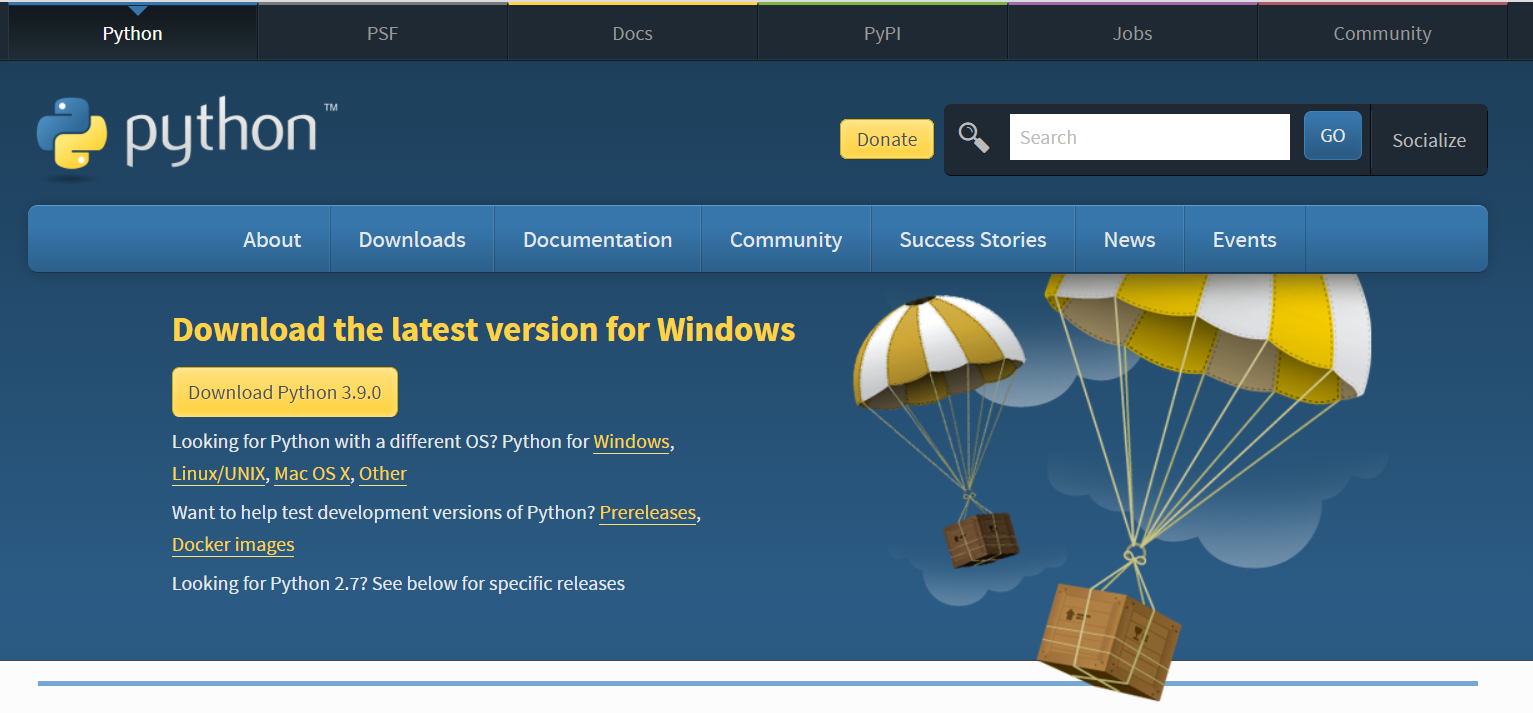Follow the Linux/UNIX link

pyautogui.click(x=219, y=473)
